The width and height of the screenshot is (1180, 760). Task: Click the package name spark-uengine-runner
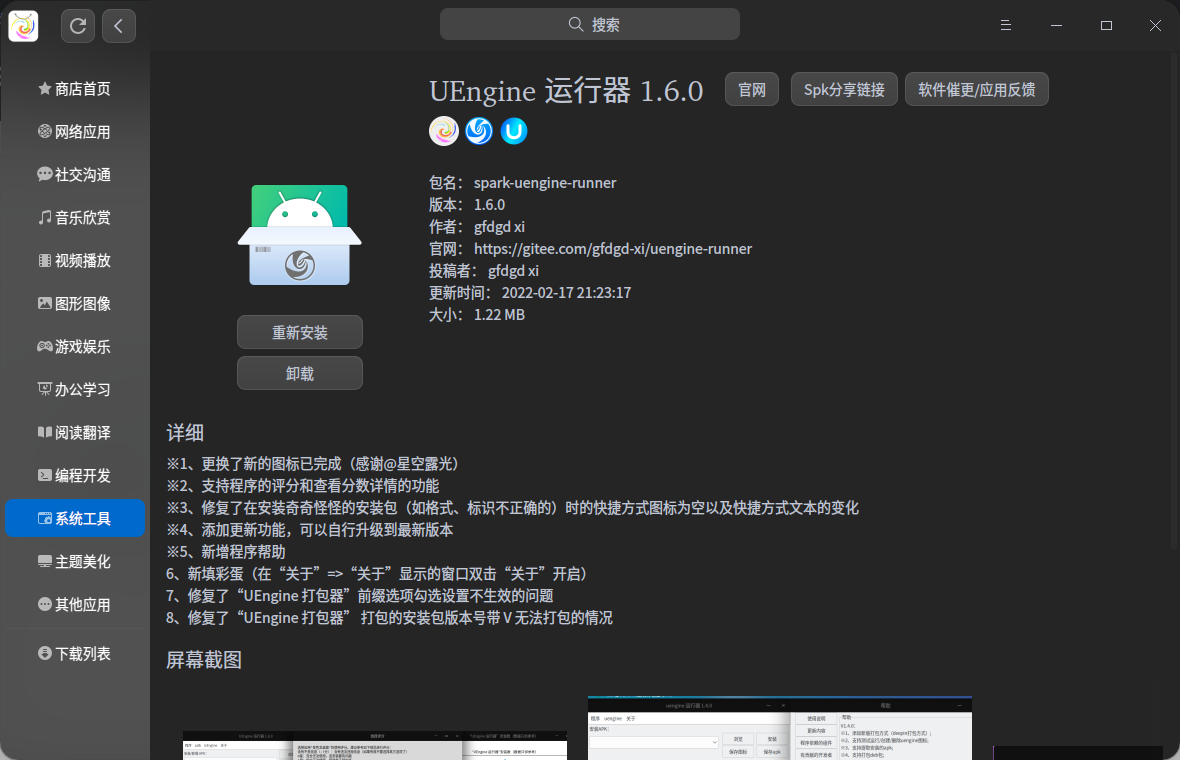coord(545,183)
